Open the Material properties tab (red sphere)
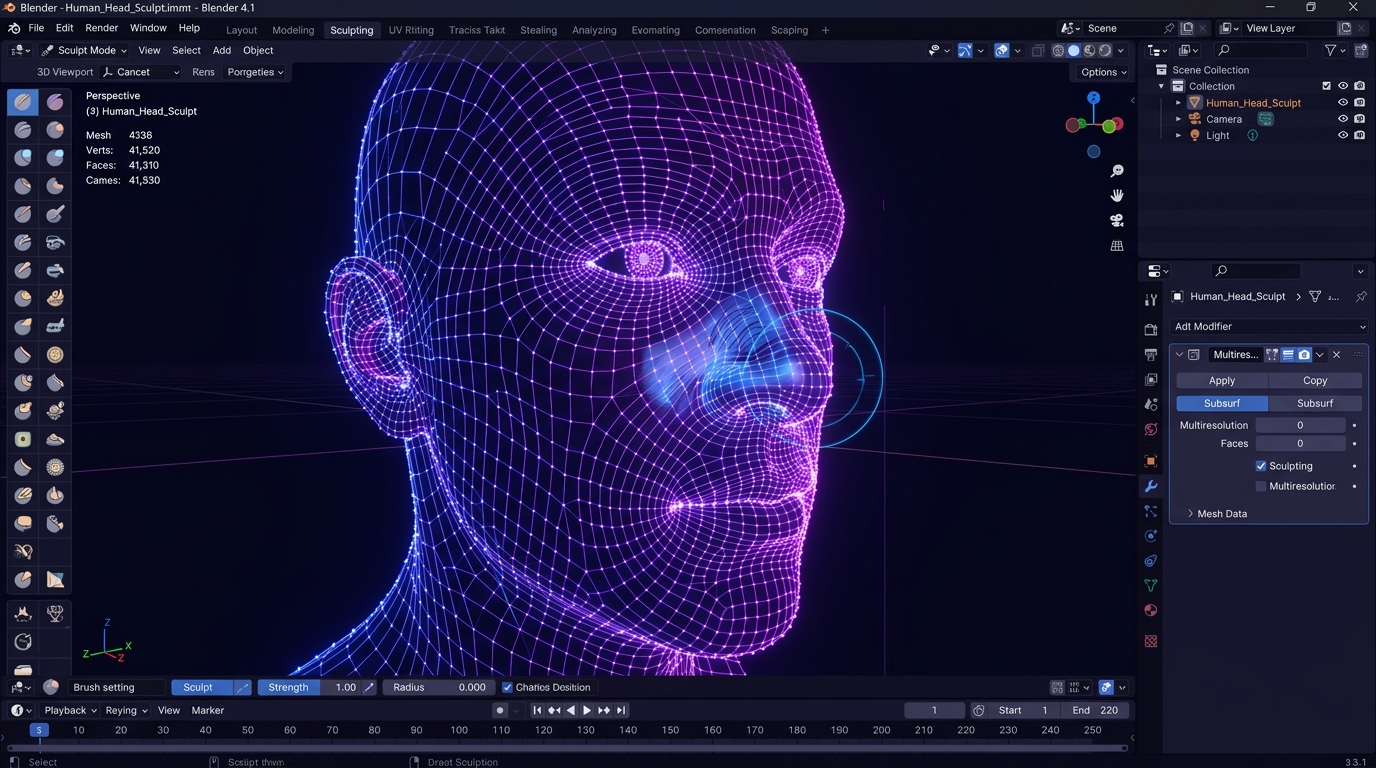 (1151, 611)
